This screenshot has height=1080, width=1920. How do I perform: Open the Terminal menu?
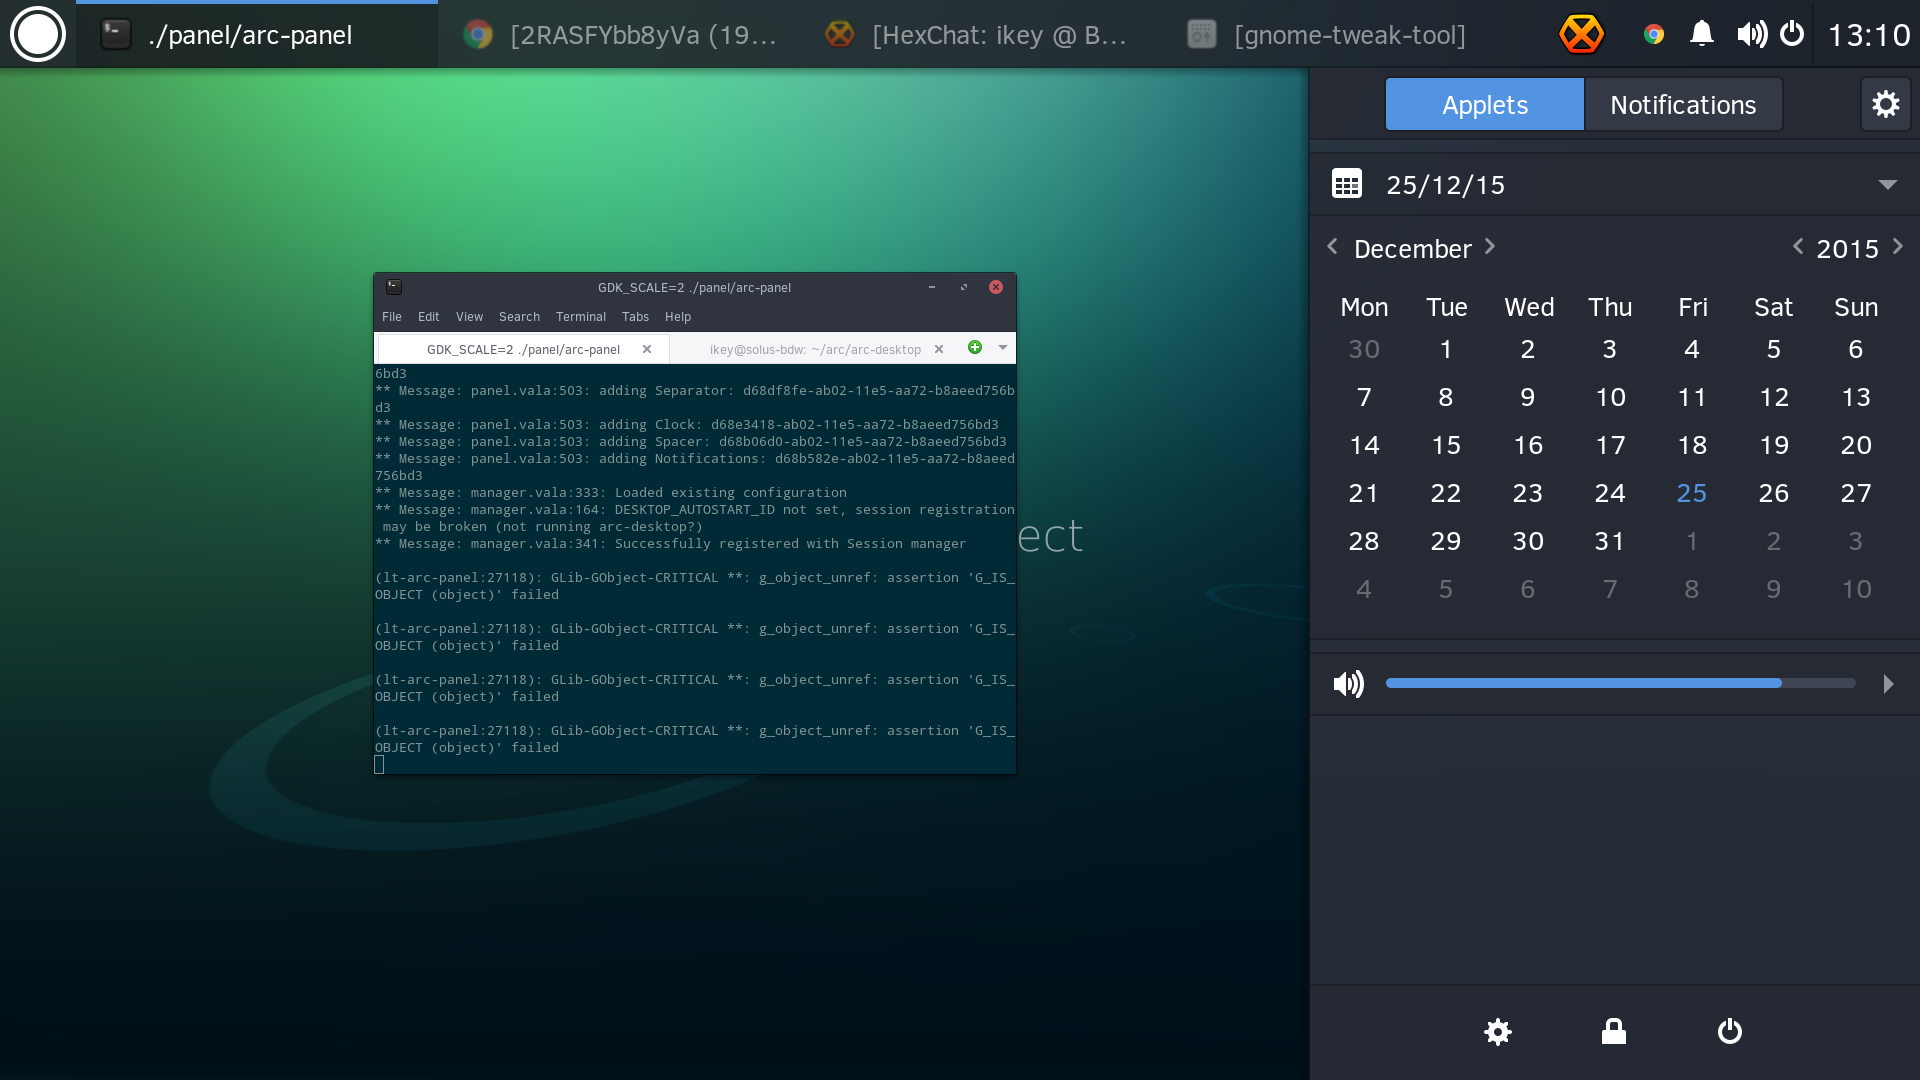pos(581,317)
